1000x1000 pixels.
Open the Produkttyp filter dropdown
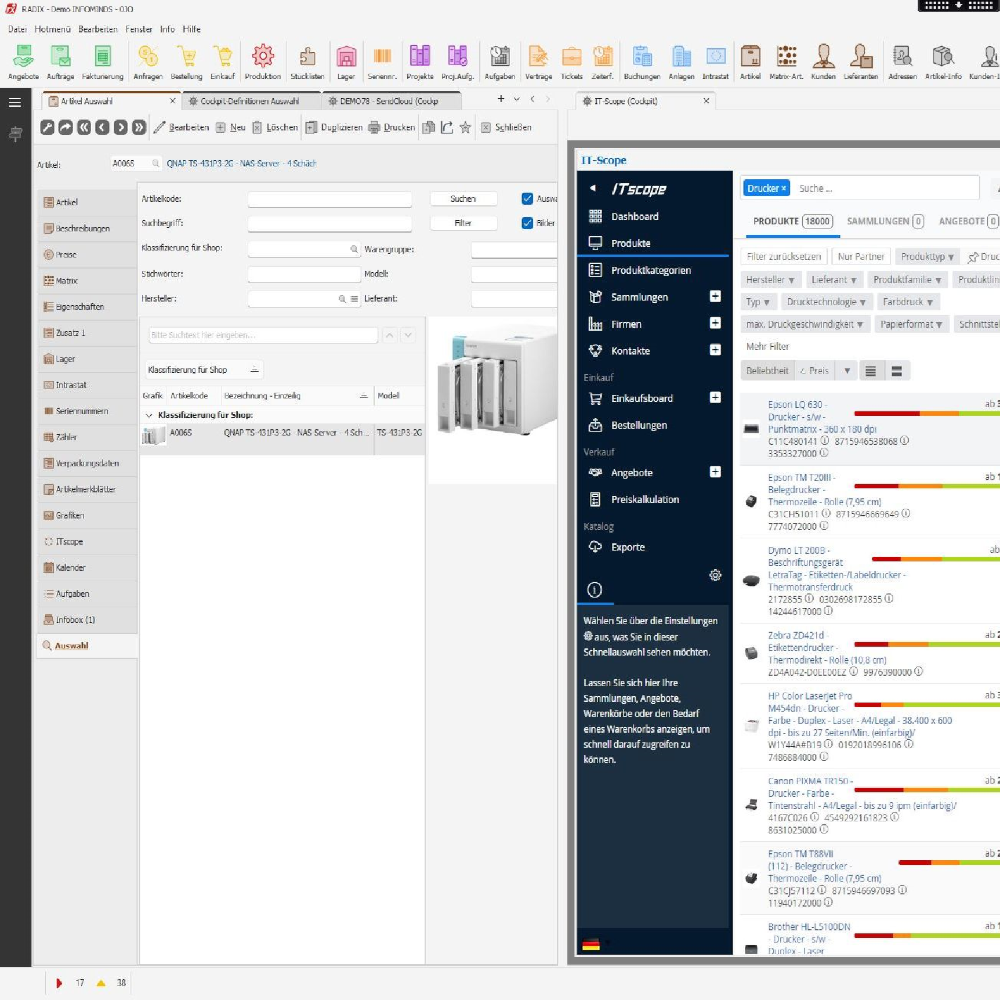click(927, 256)
